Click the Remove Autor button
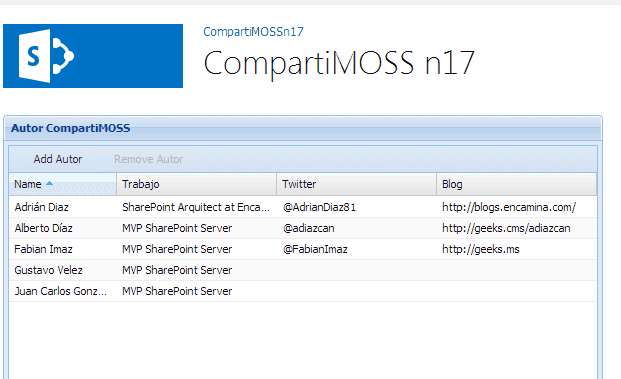The height and width of the screenshot is (379, 621). click(x=148, y=159)
